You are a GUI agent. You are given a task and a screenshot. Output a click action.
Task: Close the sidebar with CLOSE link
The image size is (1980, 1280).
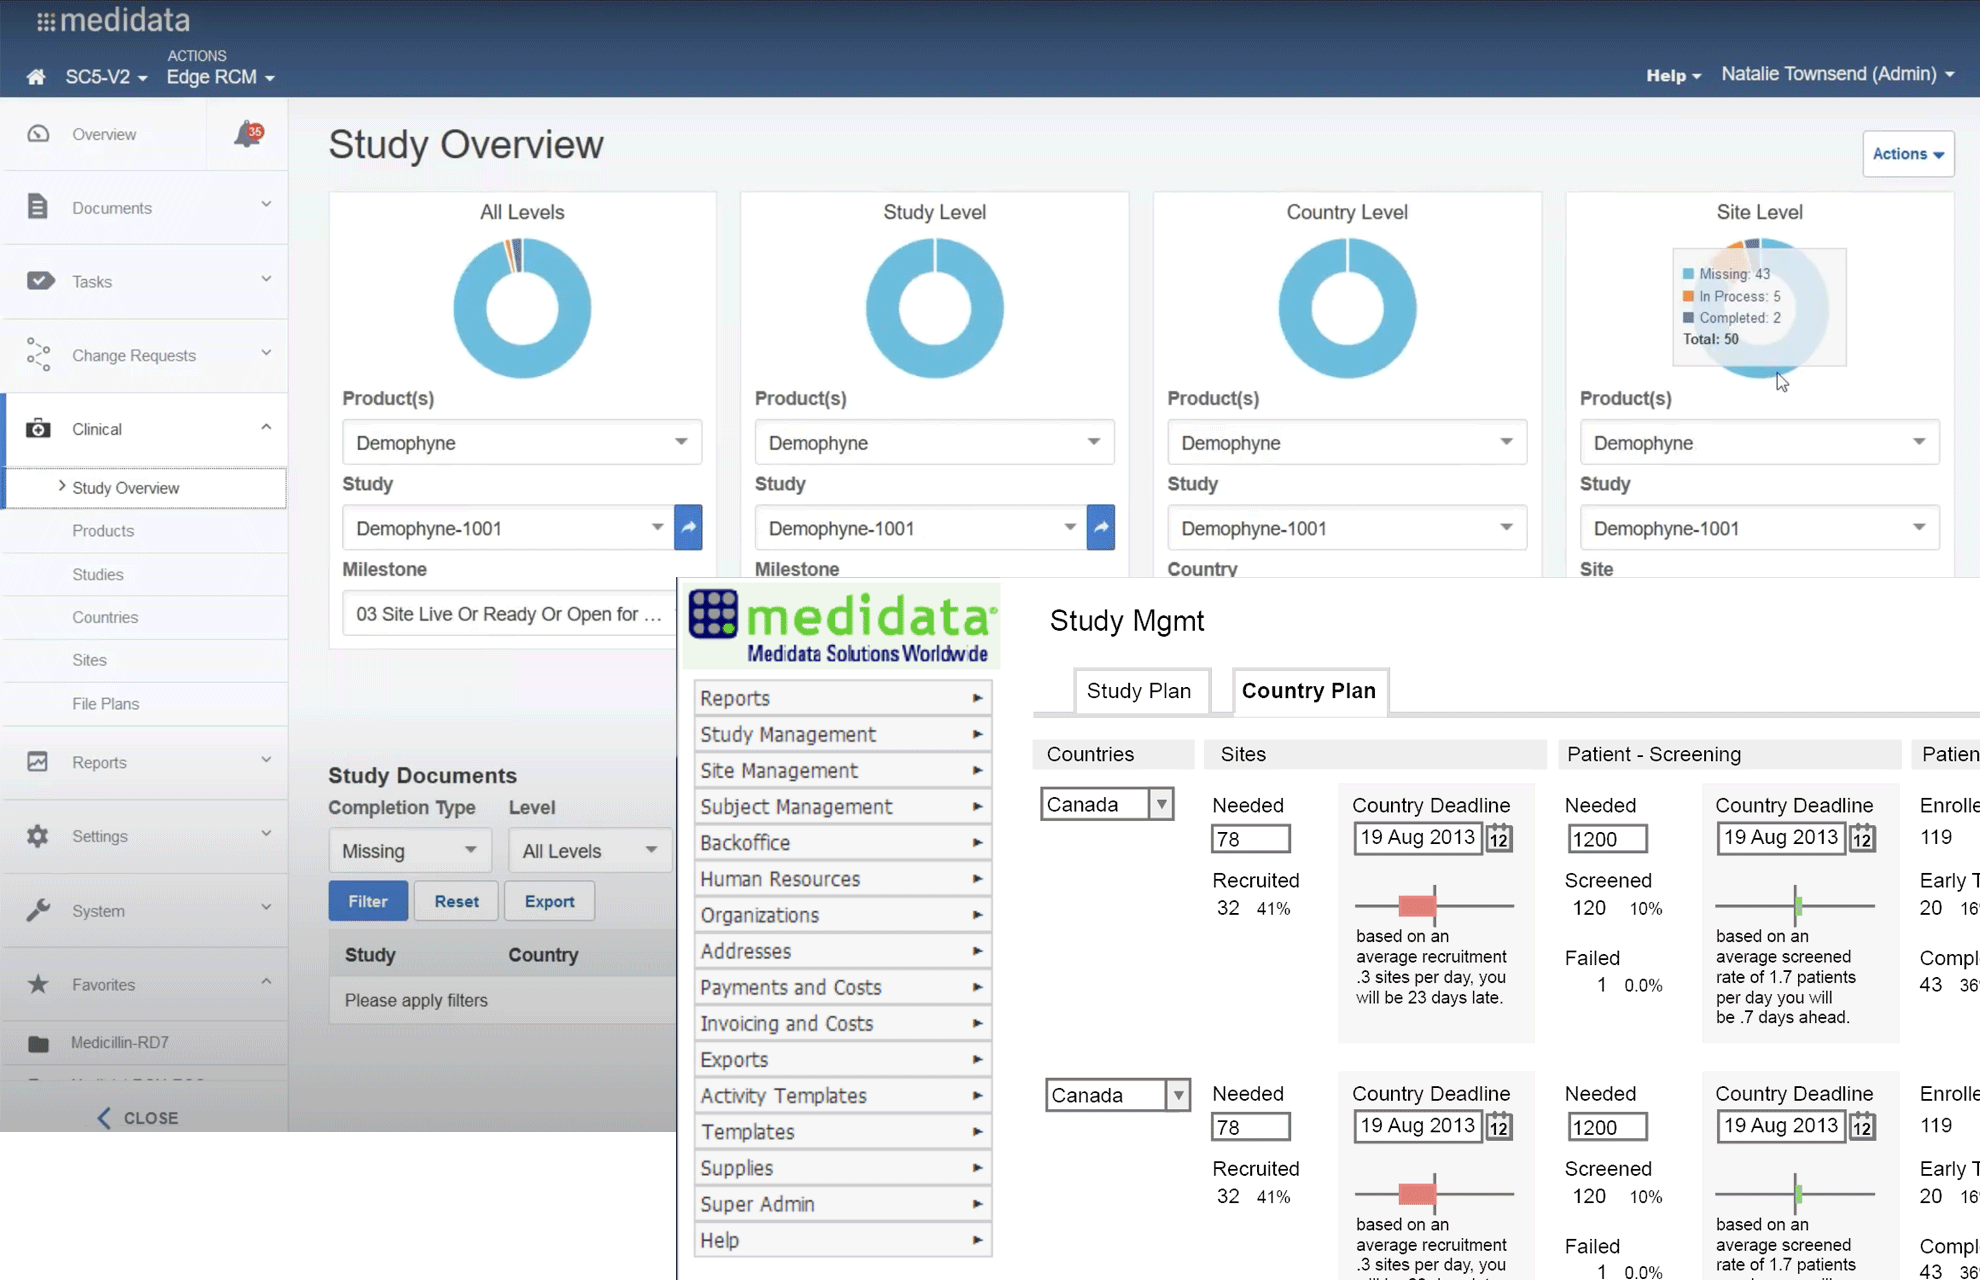tap(138, 1118)
